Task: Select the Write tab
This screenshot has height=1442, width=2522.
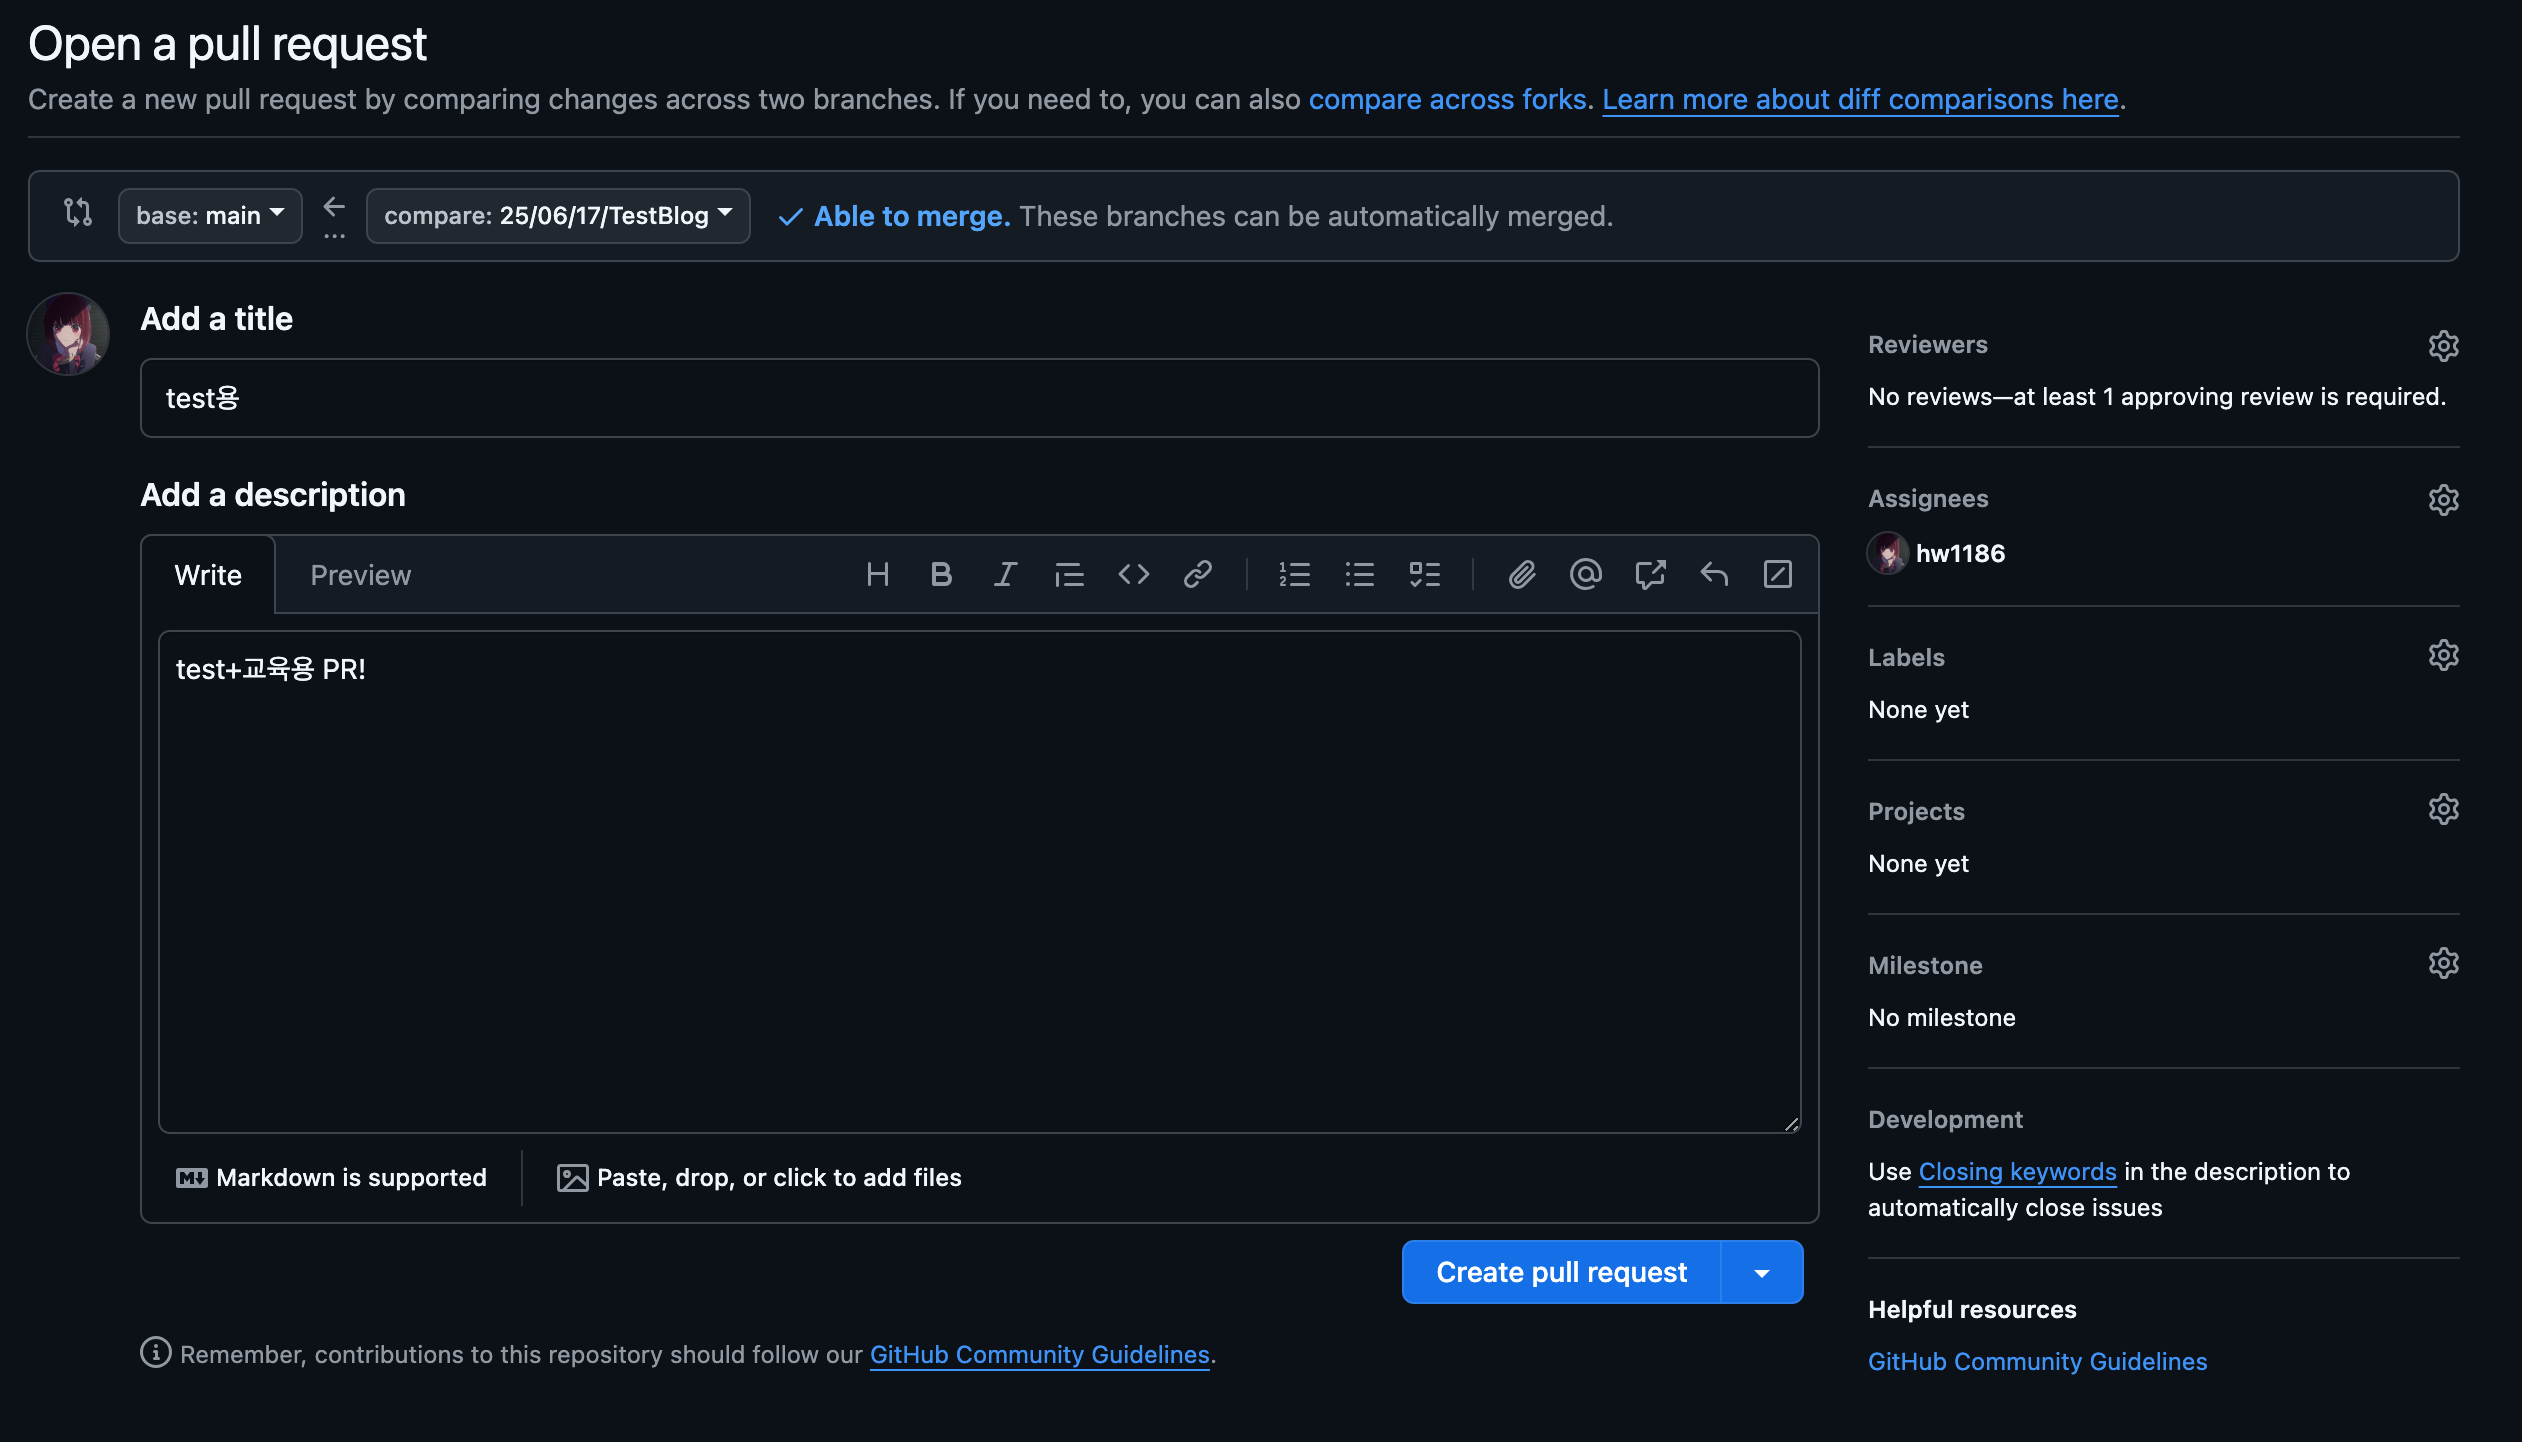Action: point(208,575)
